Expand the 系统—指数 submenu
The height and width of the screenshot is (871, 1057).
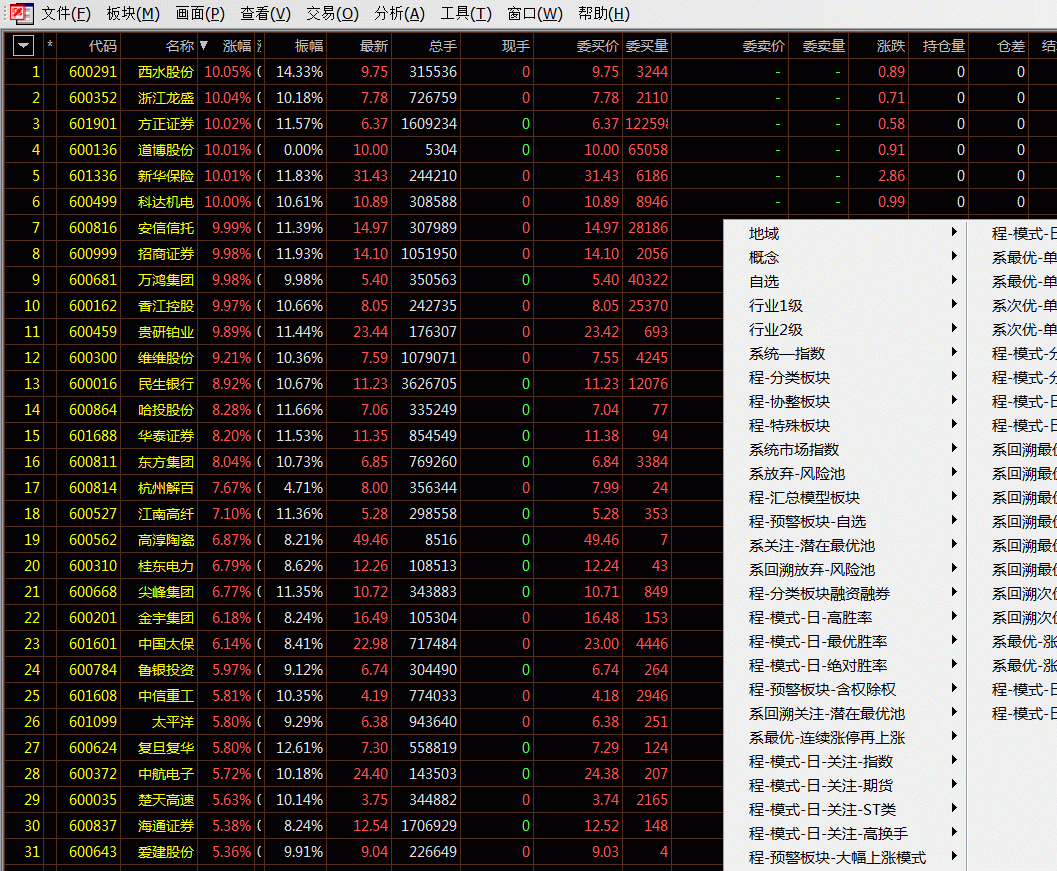point(845,353)
